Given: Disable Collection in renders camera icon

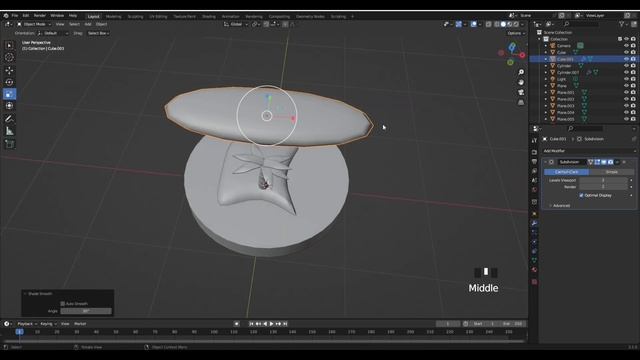Looking at the screenshot, I should [x=633, y=39].
